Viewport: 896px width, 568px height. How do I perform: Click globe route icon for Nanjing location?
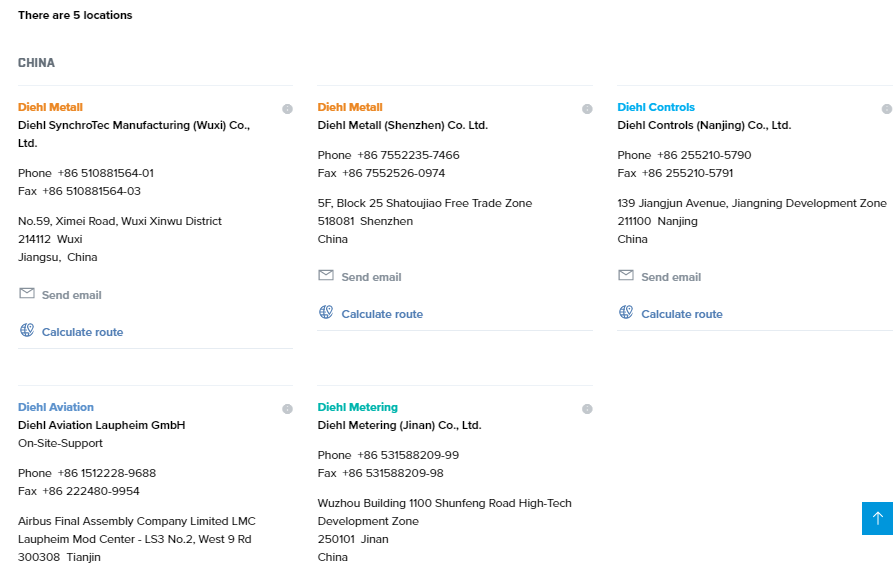coord(626,312)
